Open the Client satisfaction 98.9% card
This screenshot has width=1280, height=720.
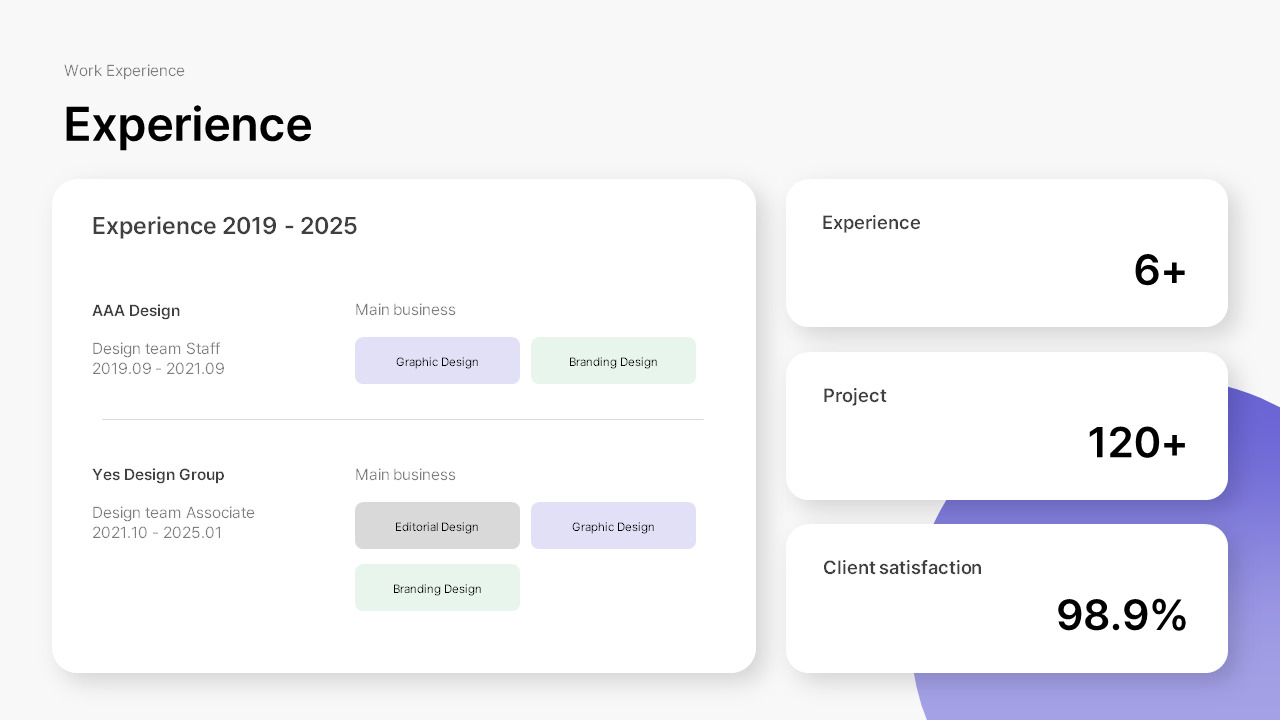click(x=1007, y=598)
